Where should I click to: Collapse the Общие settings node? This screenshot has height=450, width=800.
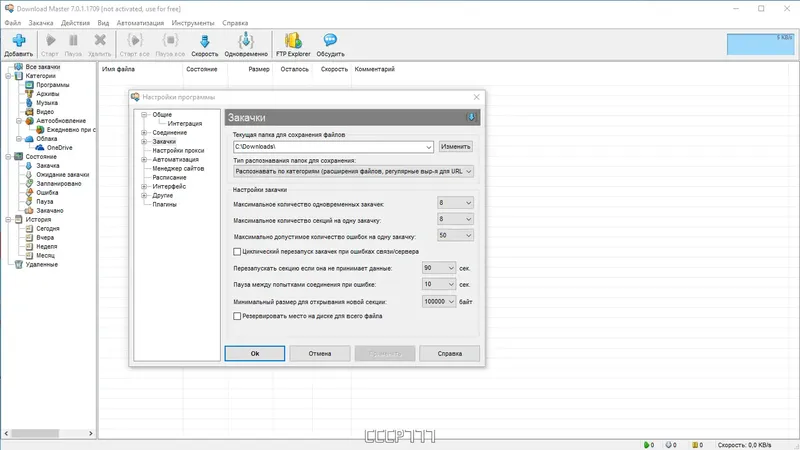[144, 115]
